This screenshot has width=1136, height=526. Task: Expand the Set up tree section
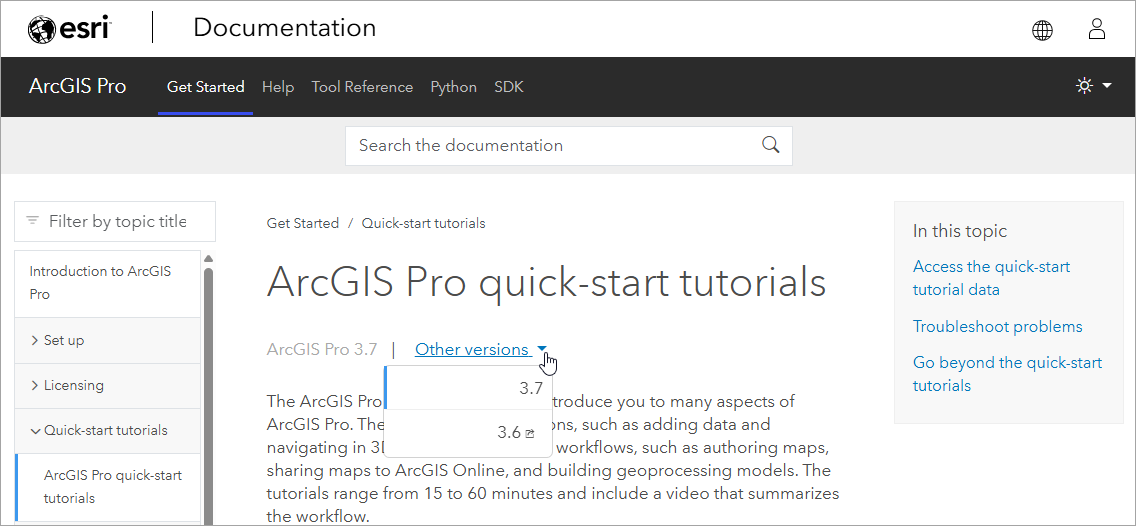(x=107, y=341)
